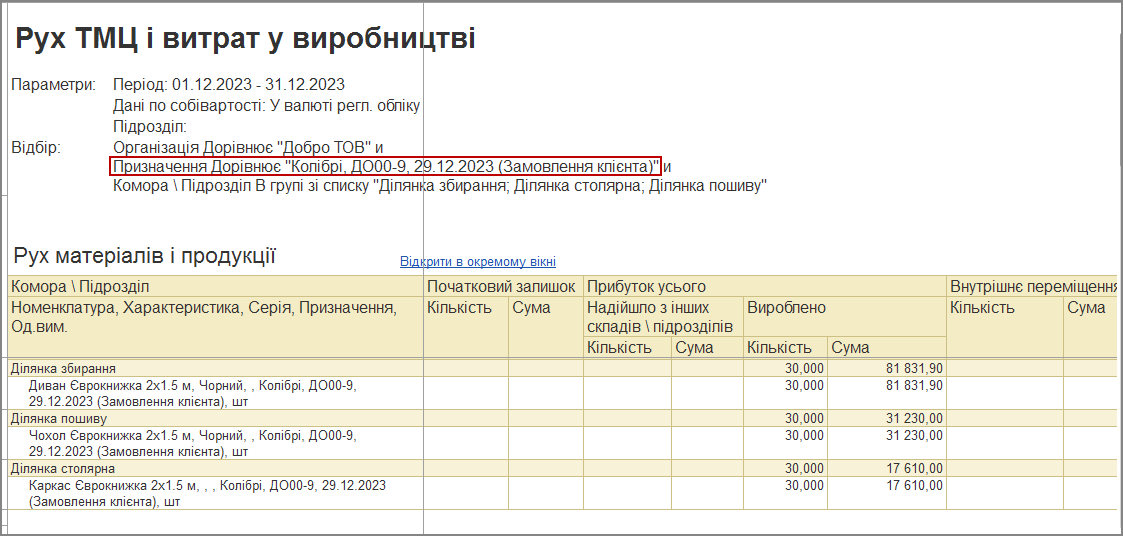Click the period line 01.12.2023 - 31.12.2023
Viewport: 1123px width, 536px height.
pos(229,85)
